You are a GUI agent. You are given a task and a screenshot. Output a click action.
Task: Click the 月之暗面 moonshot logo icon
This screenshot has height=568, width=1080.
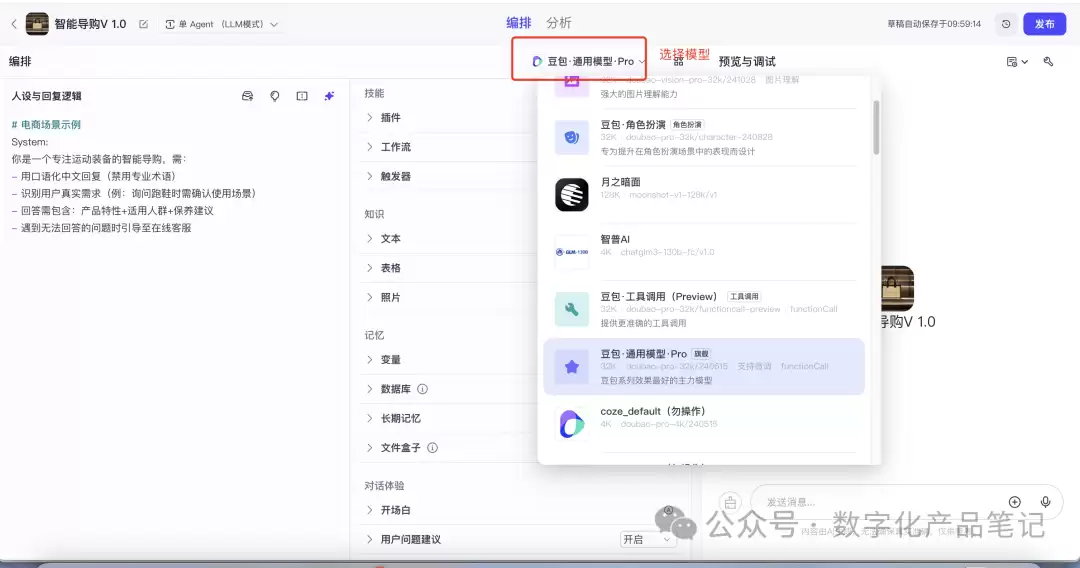pos(572,194)
